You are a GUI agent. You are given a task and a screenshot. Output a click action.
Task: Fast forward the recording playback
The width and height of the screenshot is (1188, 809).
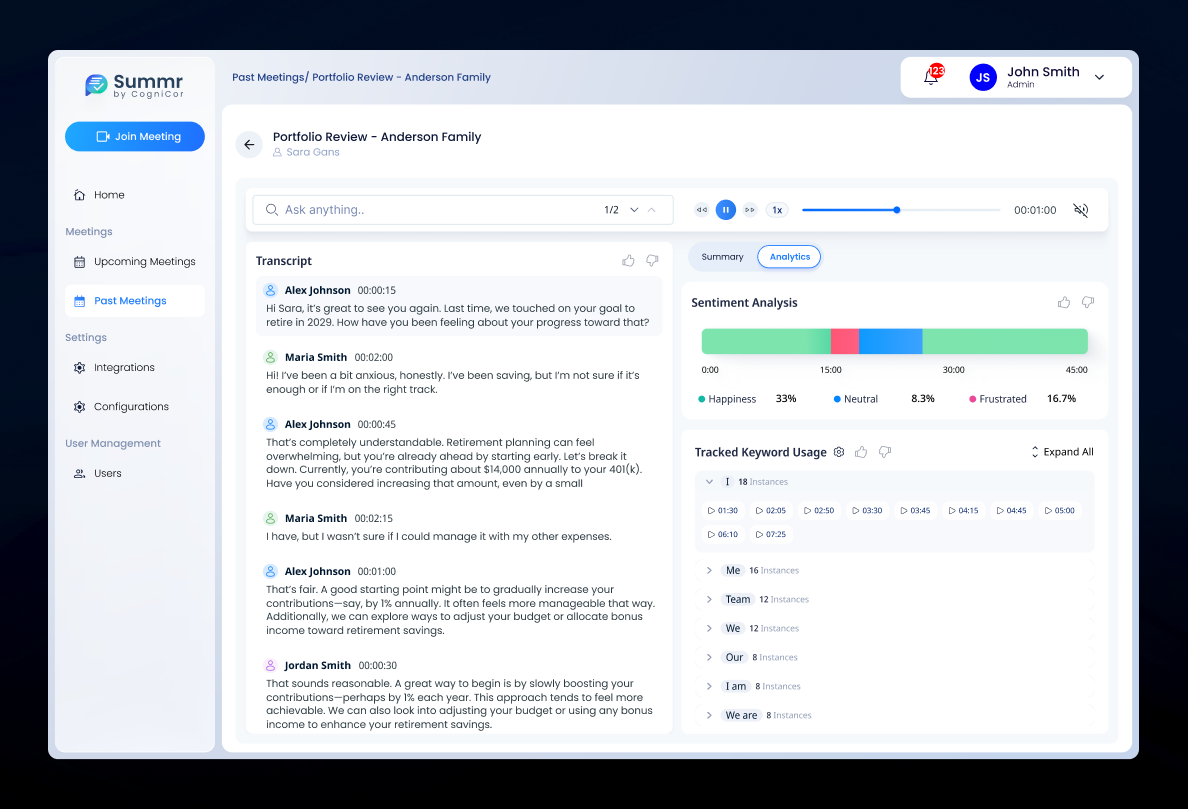click(x=750, y=210)
